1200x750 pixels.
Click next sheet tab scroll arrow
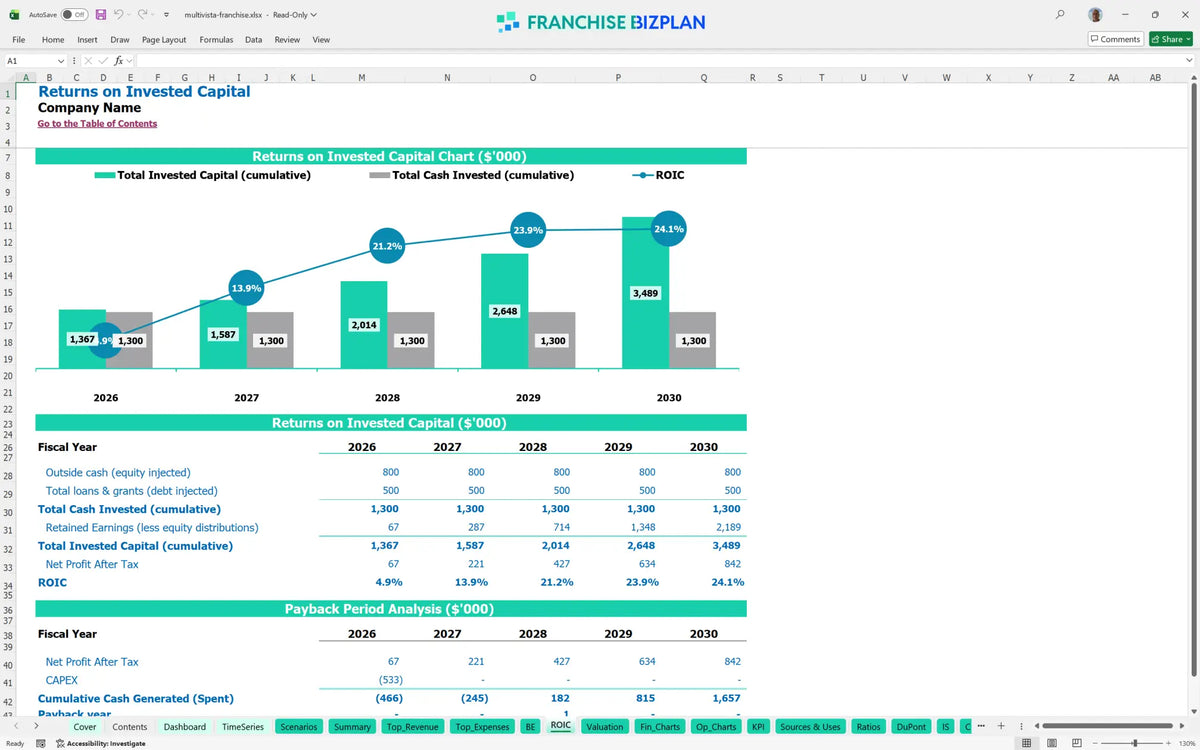pos(37,726)
